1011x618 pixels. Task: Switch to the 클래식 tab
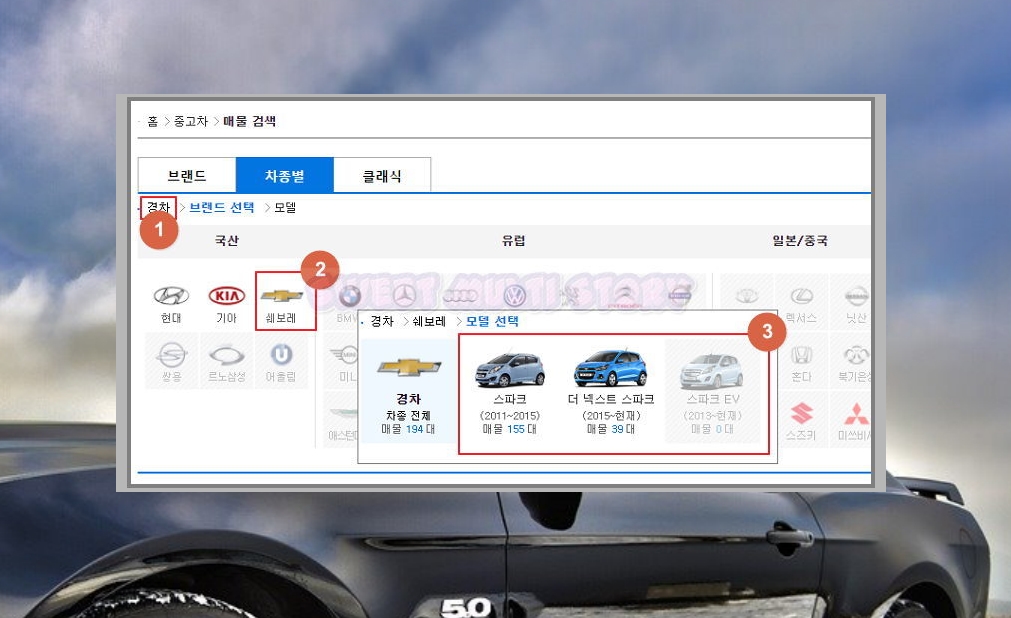point(382,175)
